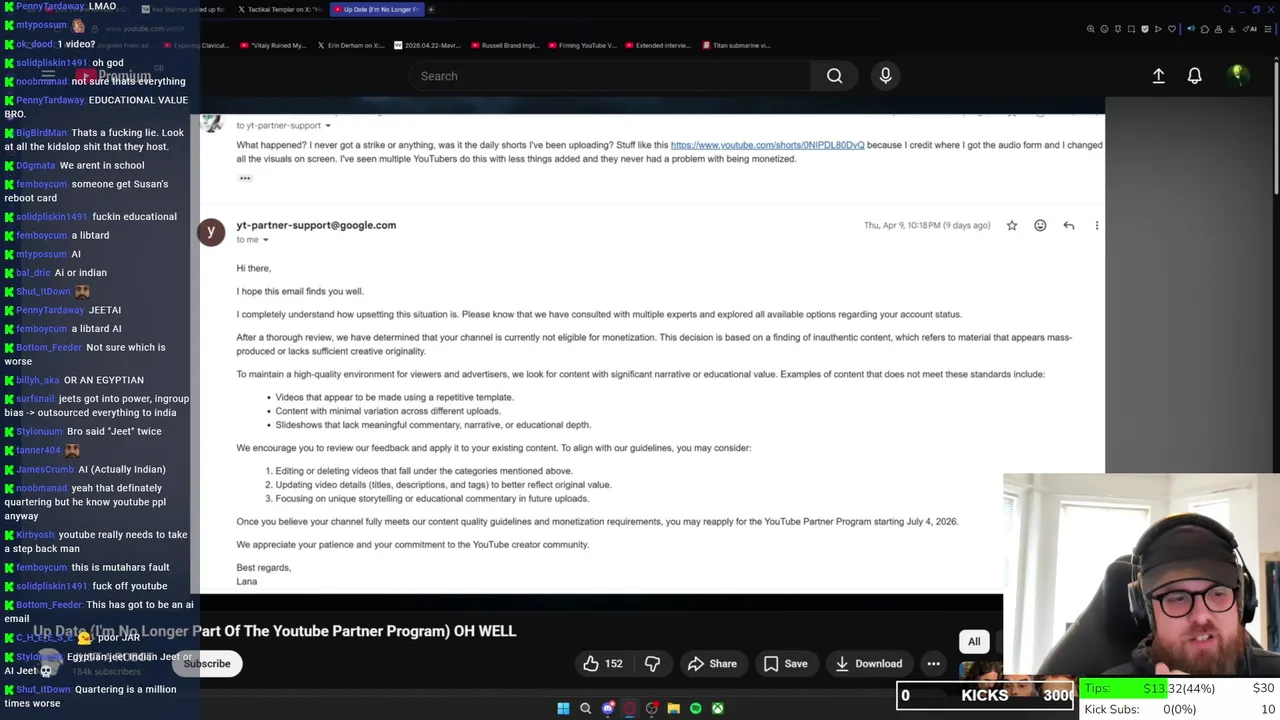The image size is (1280, 720).
Task: Start voice search with the microphone icon
Action: pos(885,76)
